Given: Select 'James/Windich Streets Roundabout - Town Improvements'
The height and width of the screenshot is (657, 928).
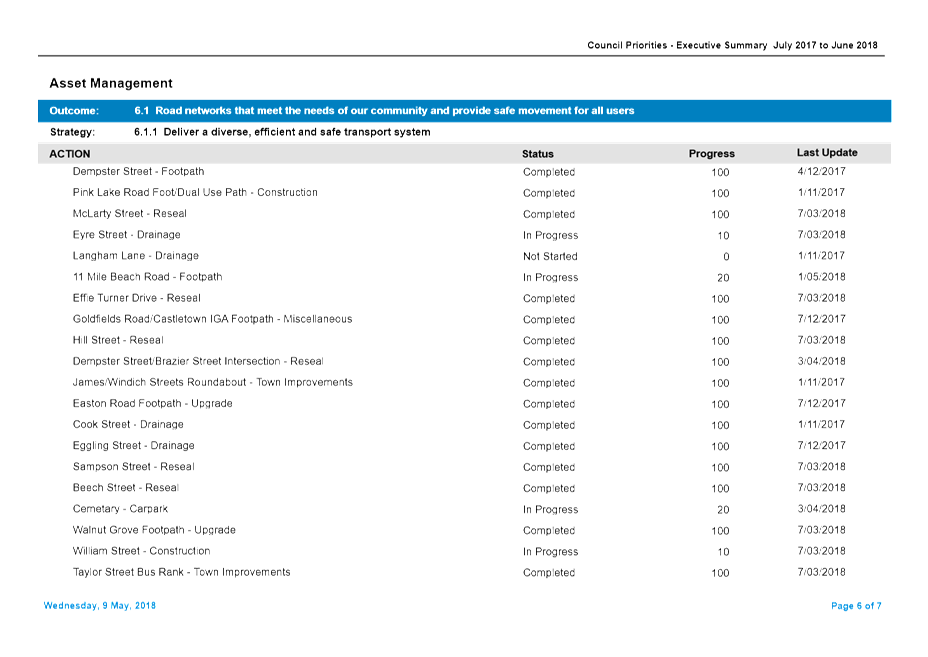Looking at the screenshot, I should click(212, 382).
